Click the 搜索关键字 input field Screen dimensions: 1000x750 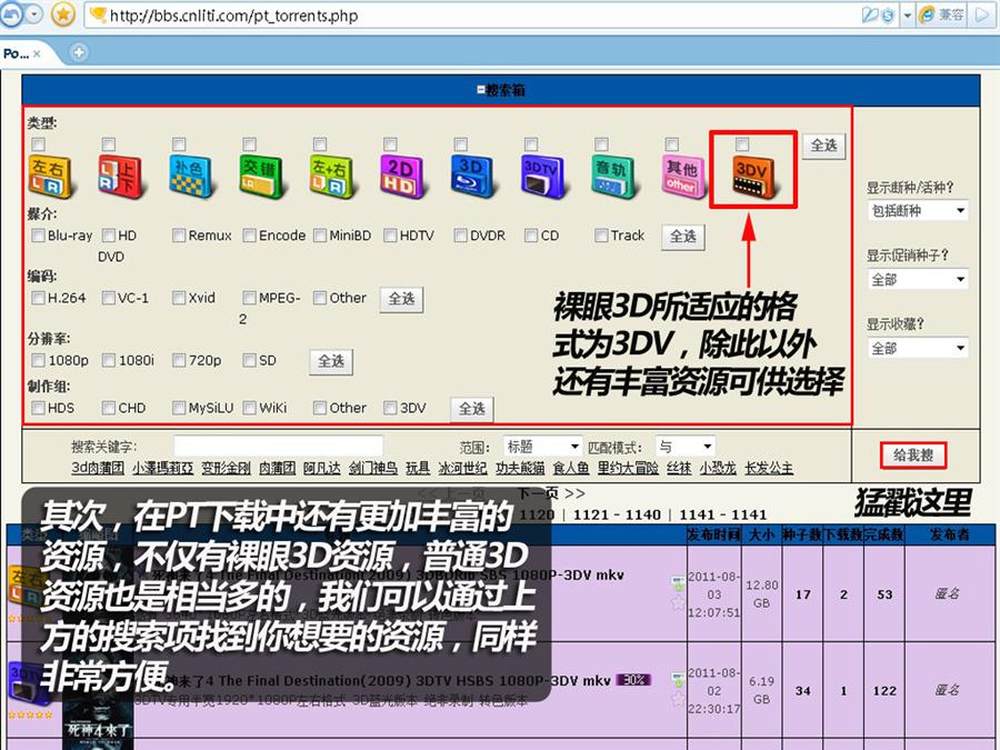point(278,446)
